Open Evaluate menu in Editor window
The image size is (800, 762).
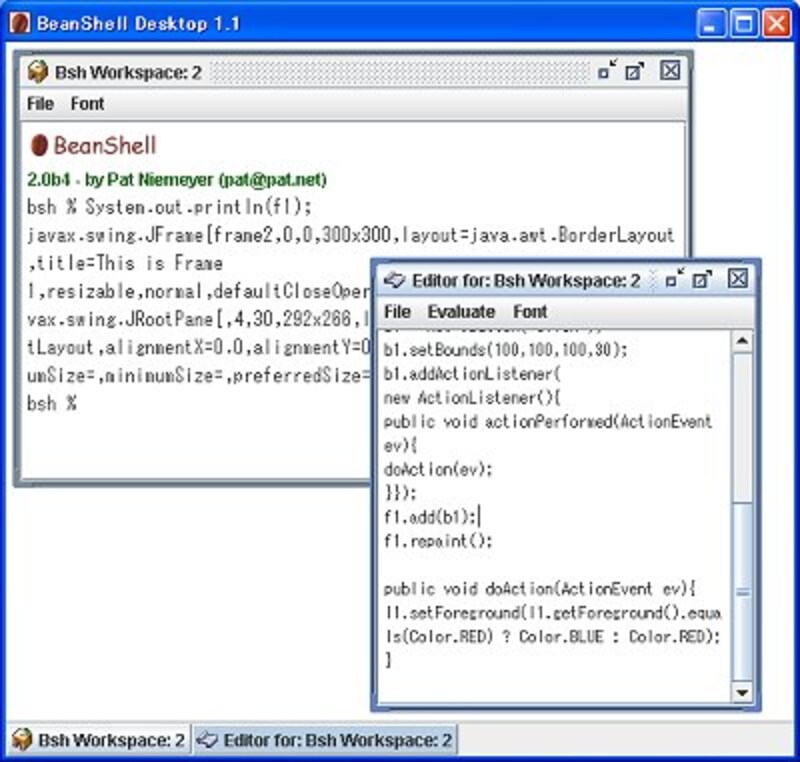point(461,311)
